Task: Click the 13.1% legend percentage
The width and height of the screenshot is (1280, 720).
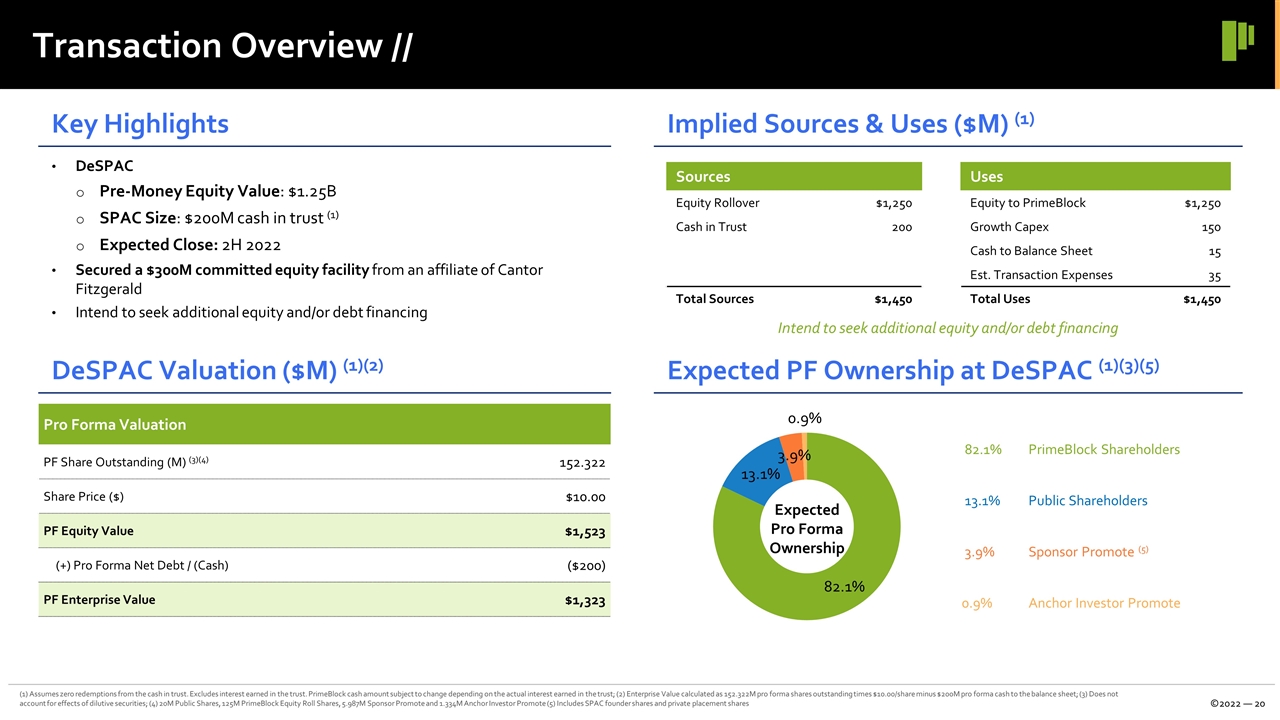Action: tap(983, 501)
